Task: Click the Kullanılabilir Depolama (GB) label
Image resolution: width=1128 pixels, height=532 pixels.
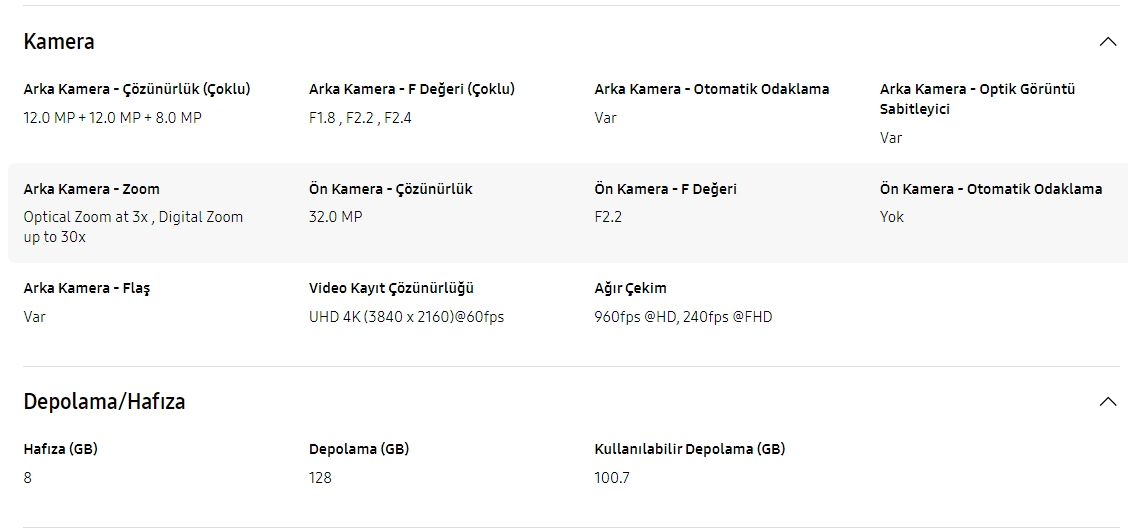Action: 690,449
